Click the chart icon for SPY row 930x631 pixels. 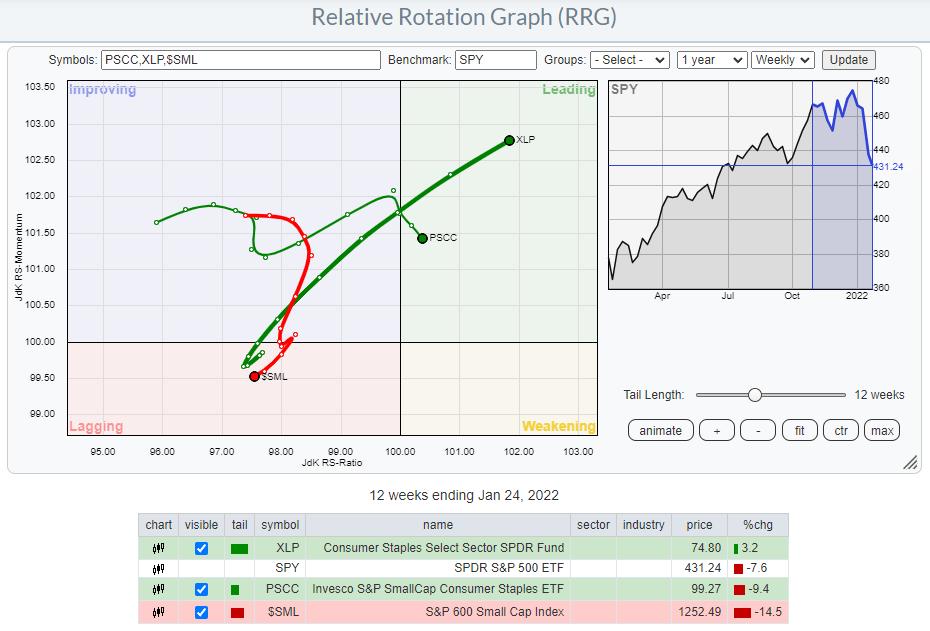coord(158,569)
